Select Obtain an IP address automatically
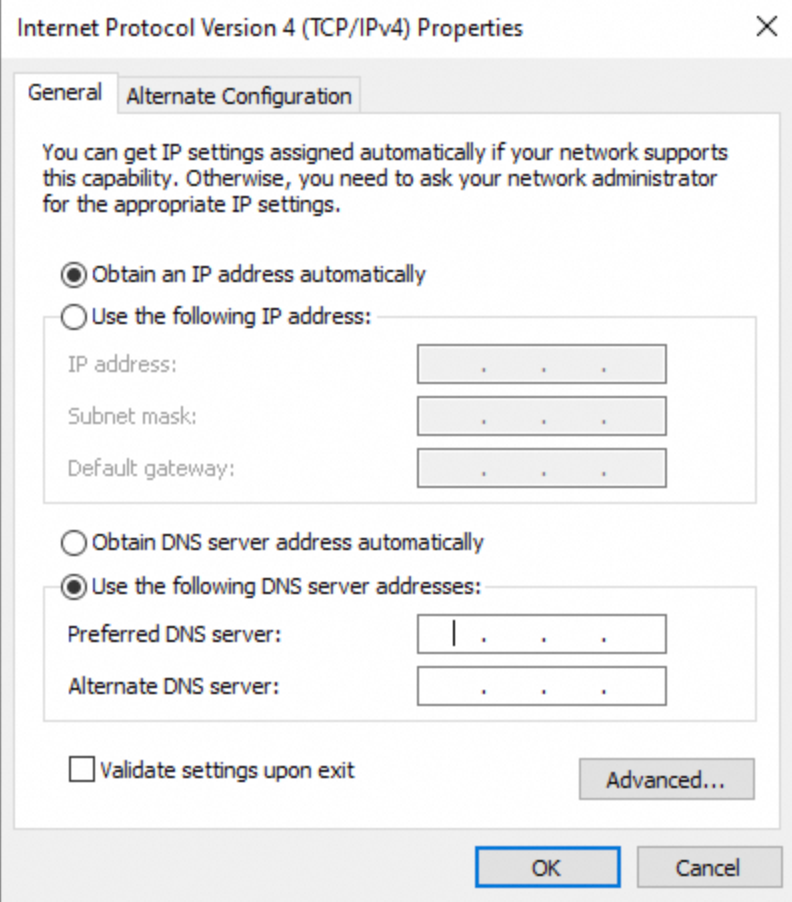792x902 pixels. point(73,274)
